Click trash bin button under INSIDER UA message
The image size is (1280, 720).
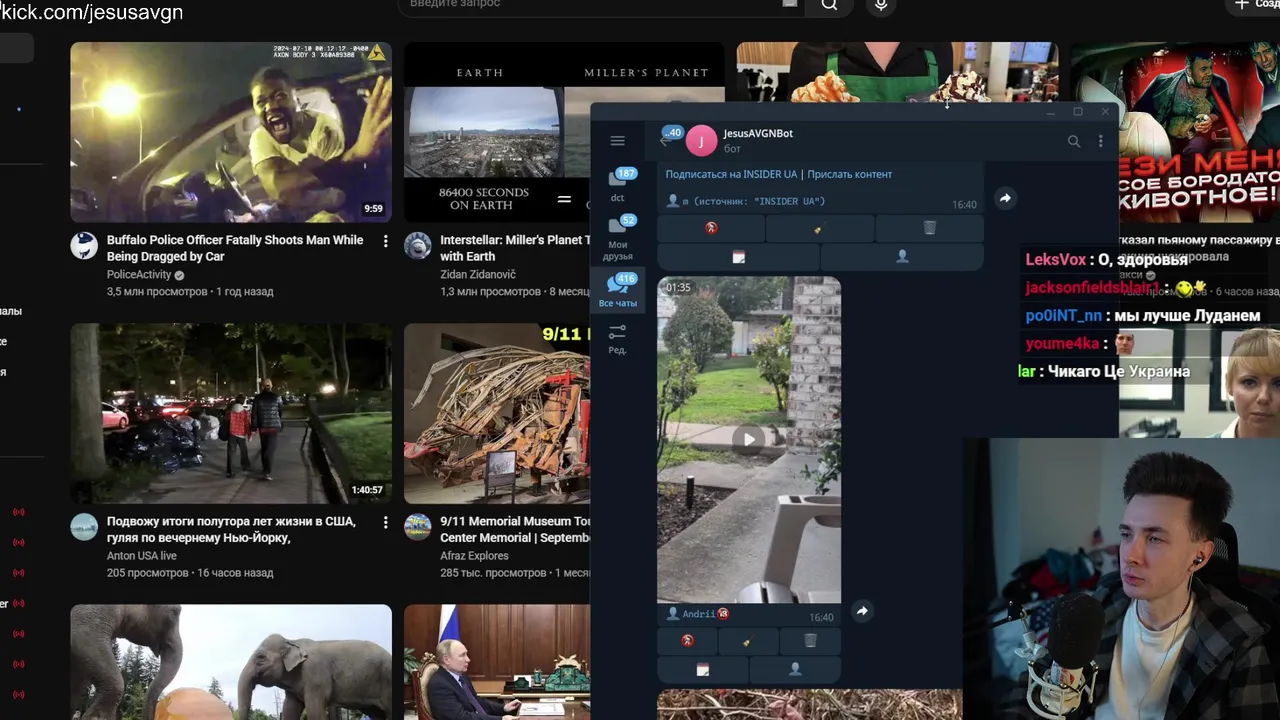click(x=929, y=228)
